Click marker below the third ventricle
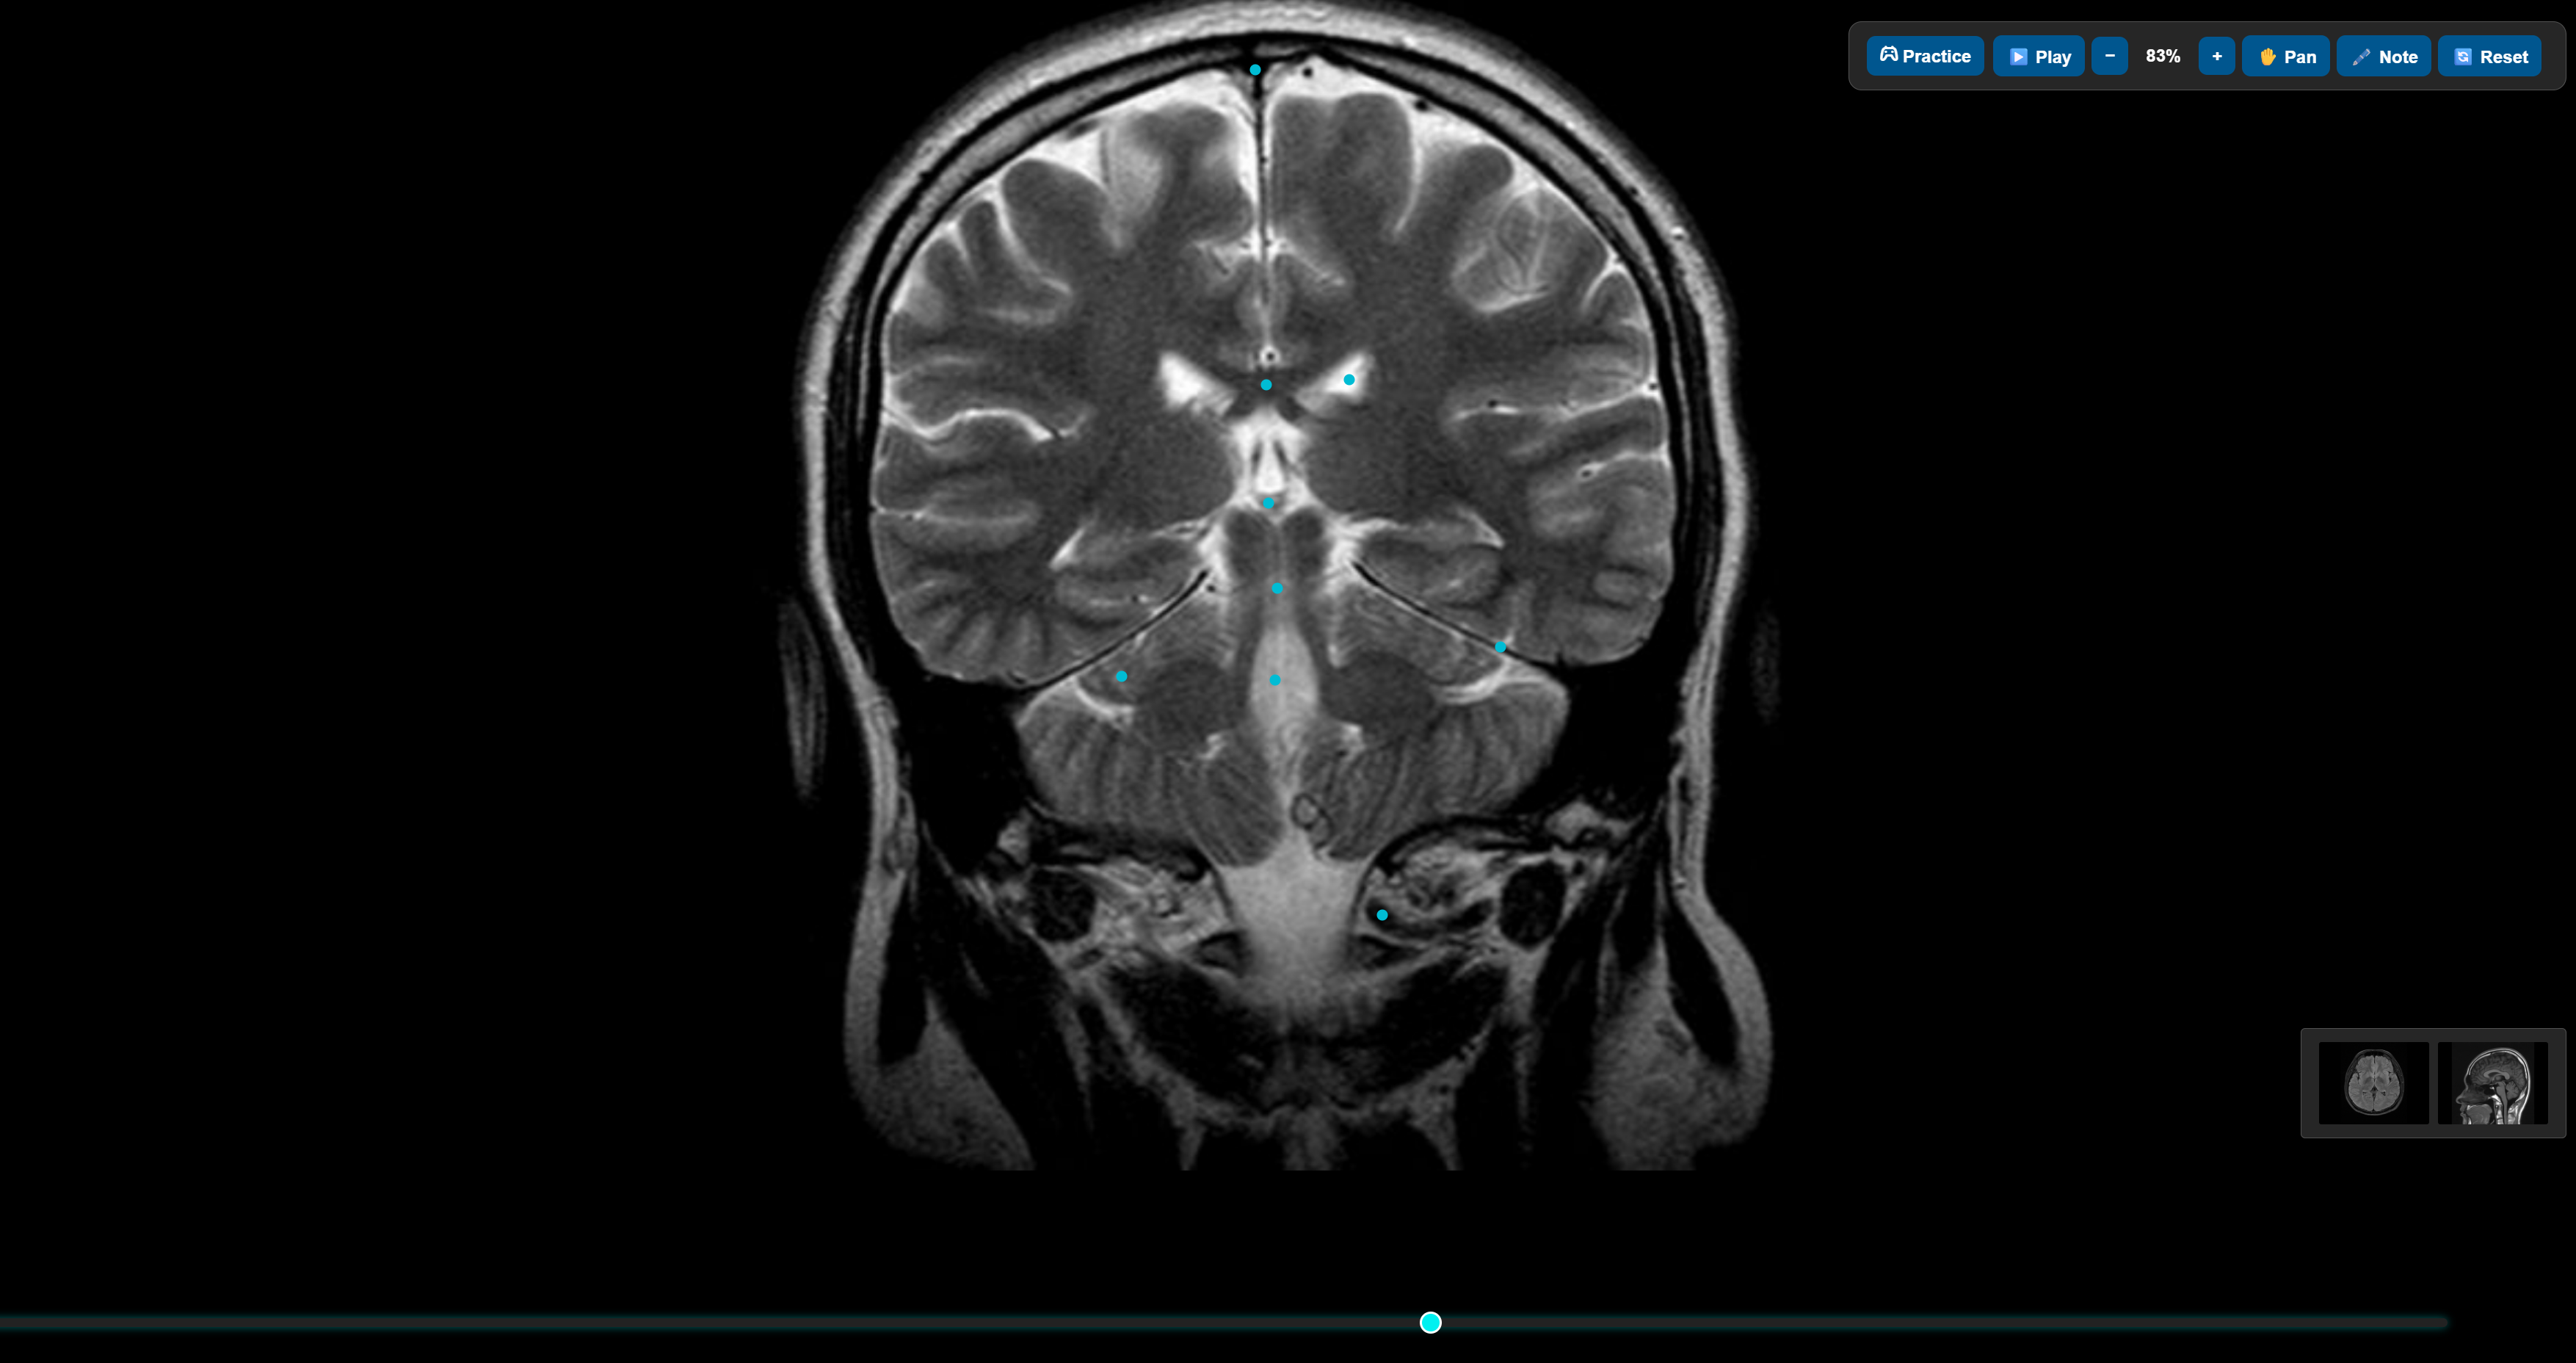 [x=1268, y=503]
